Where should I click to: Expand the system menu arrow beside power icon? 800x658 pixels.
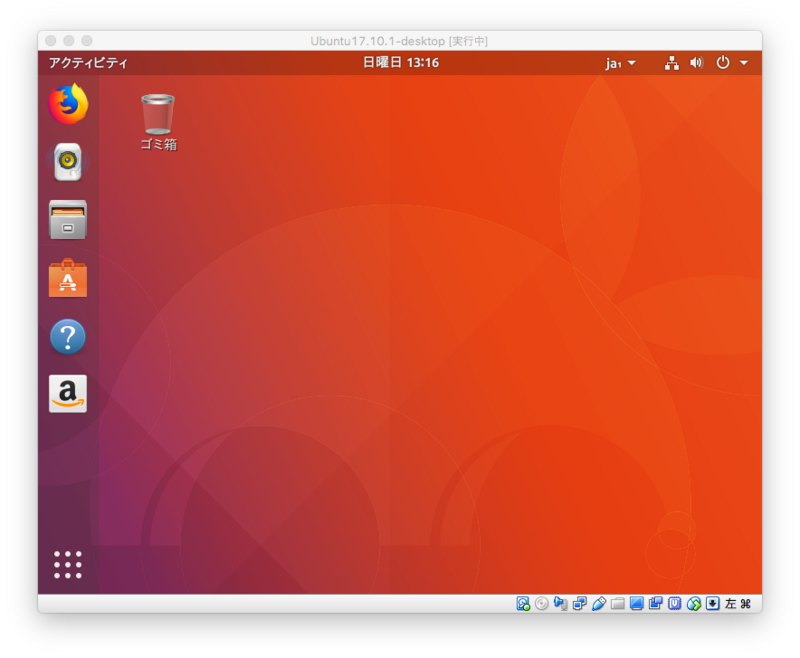(x=744, y=63)
